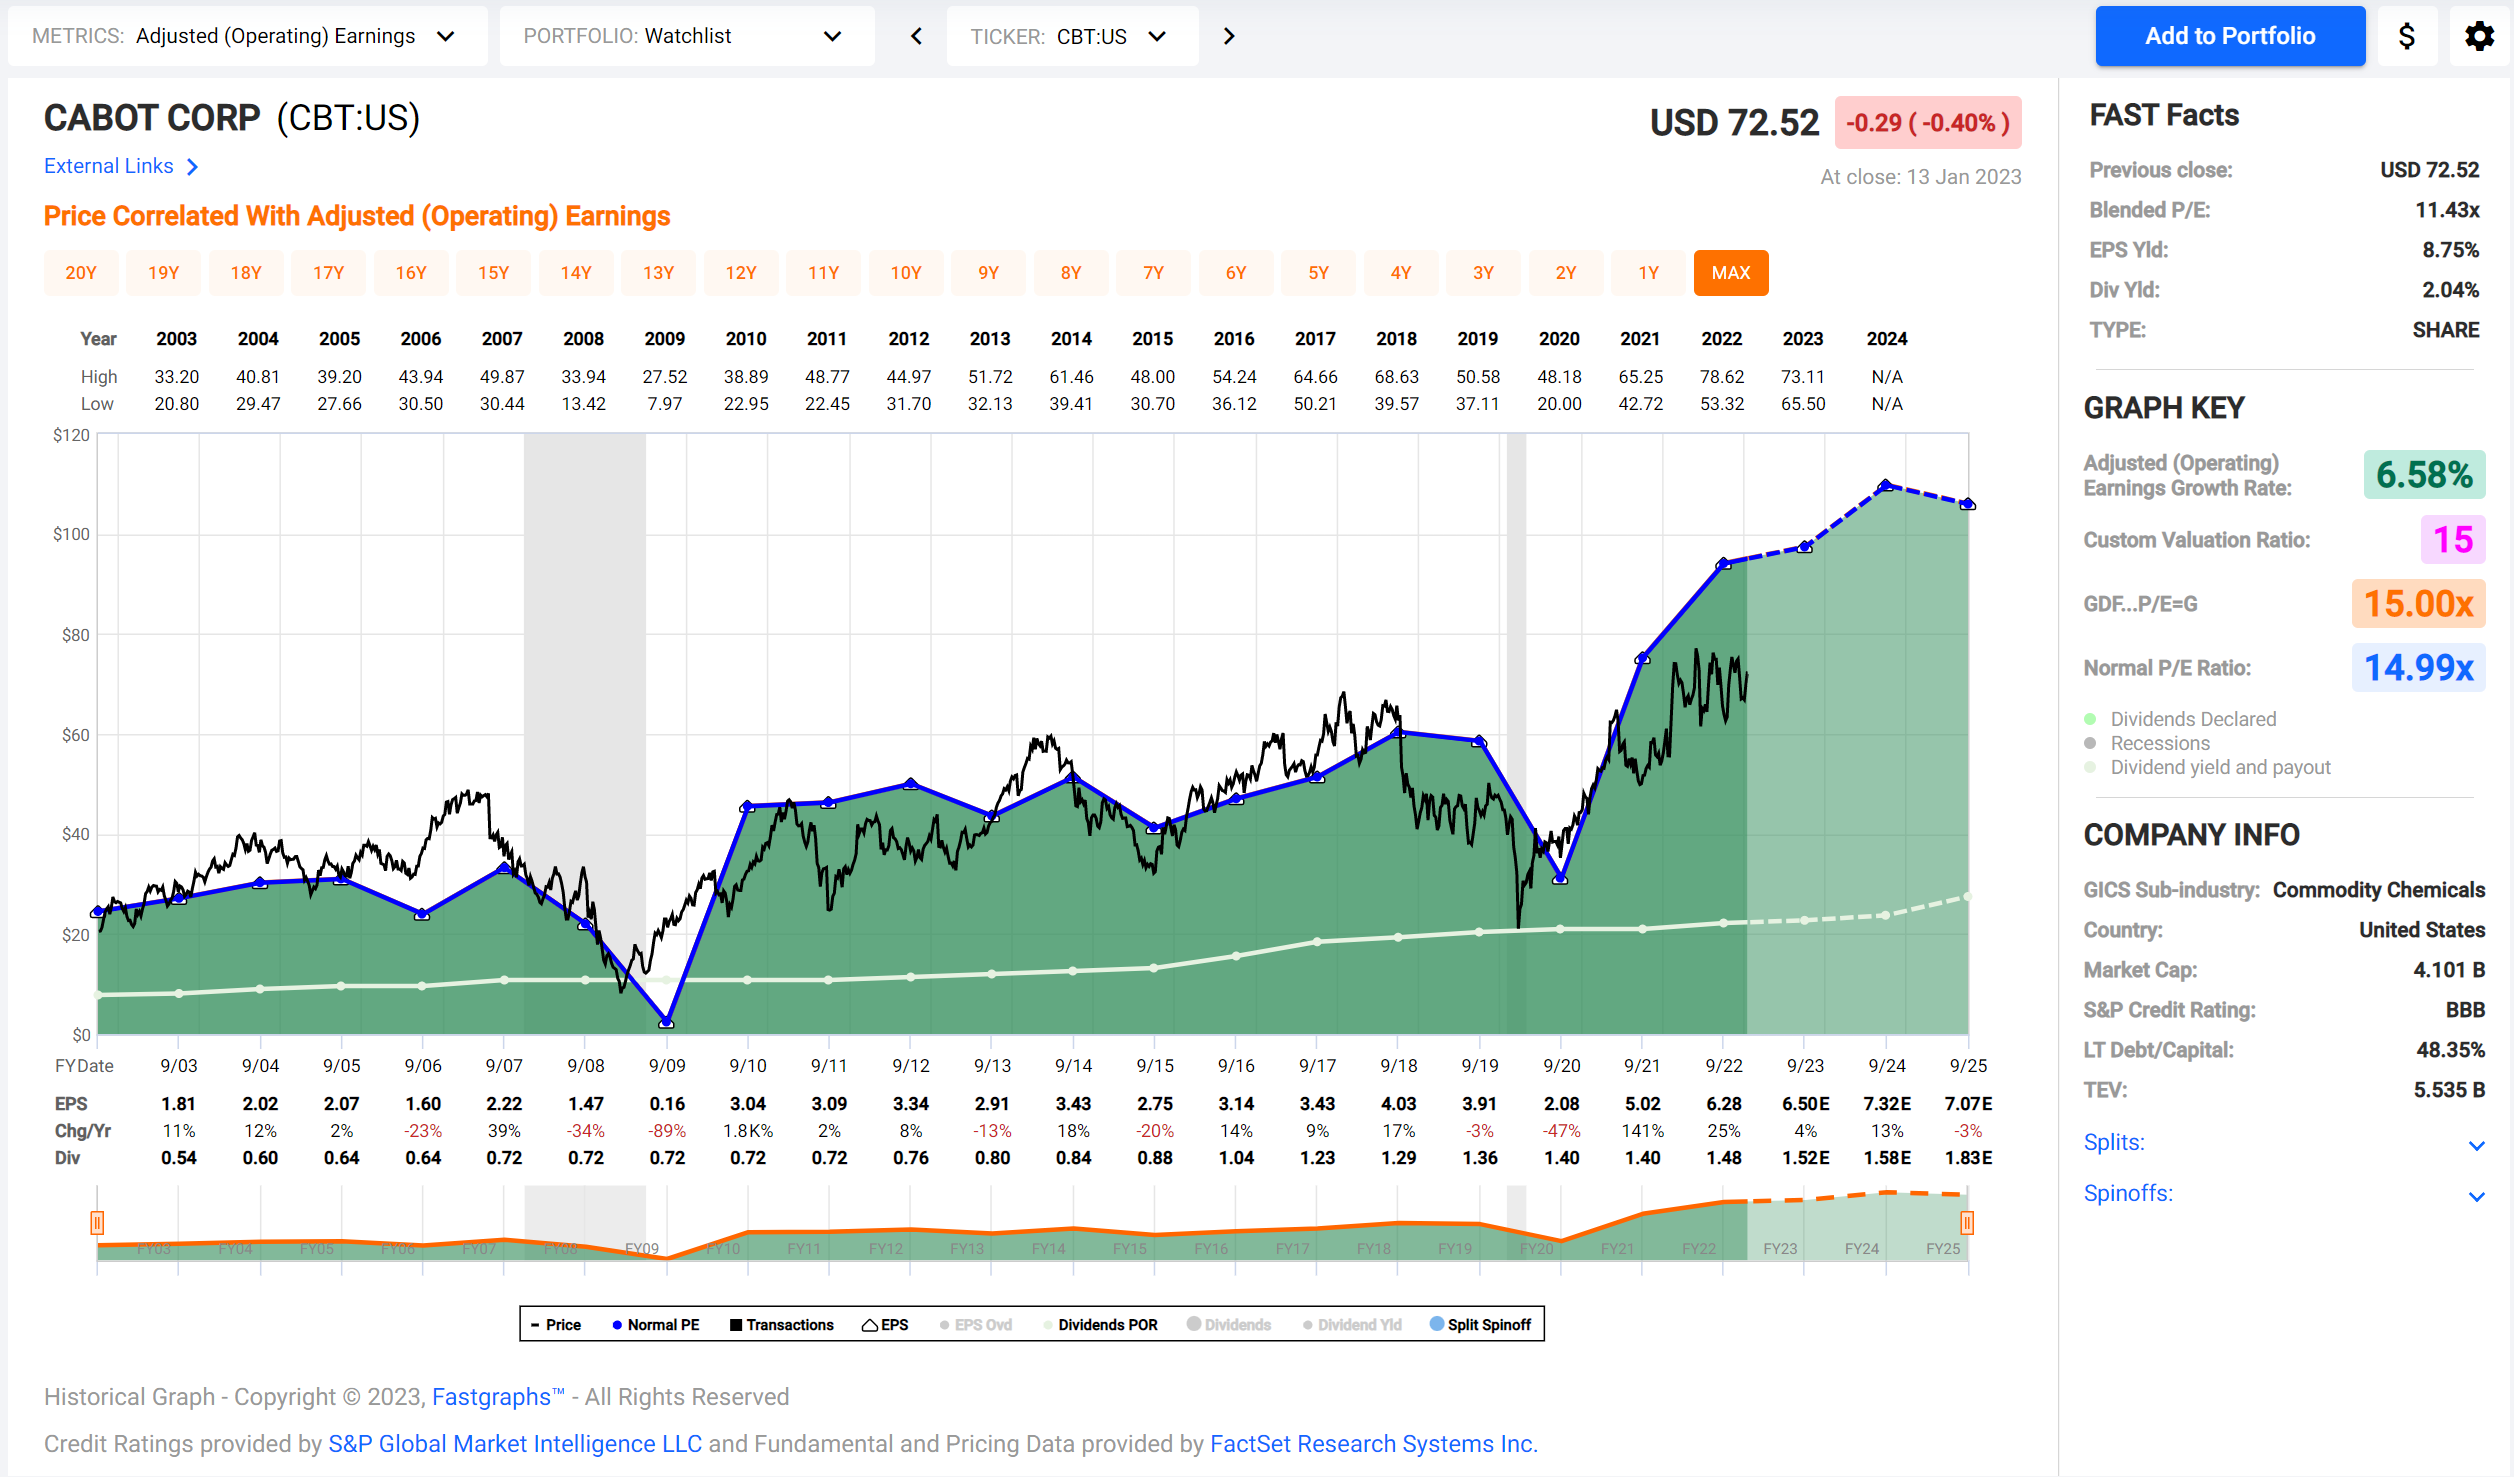The width and height of the screenshot is (2514, 1477).
Task: Click the External Links chevron arrow
Action: click(193, 167)
